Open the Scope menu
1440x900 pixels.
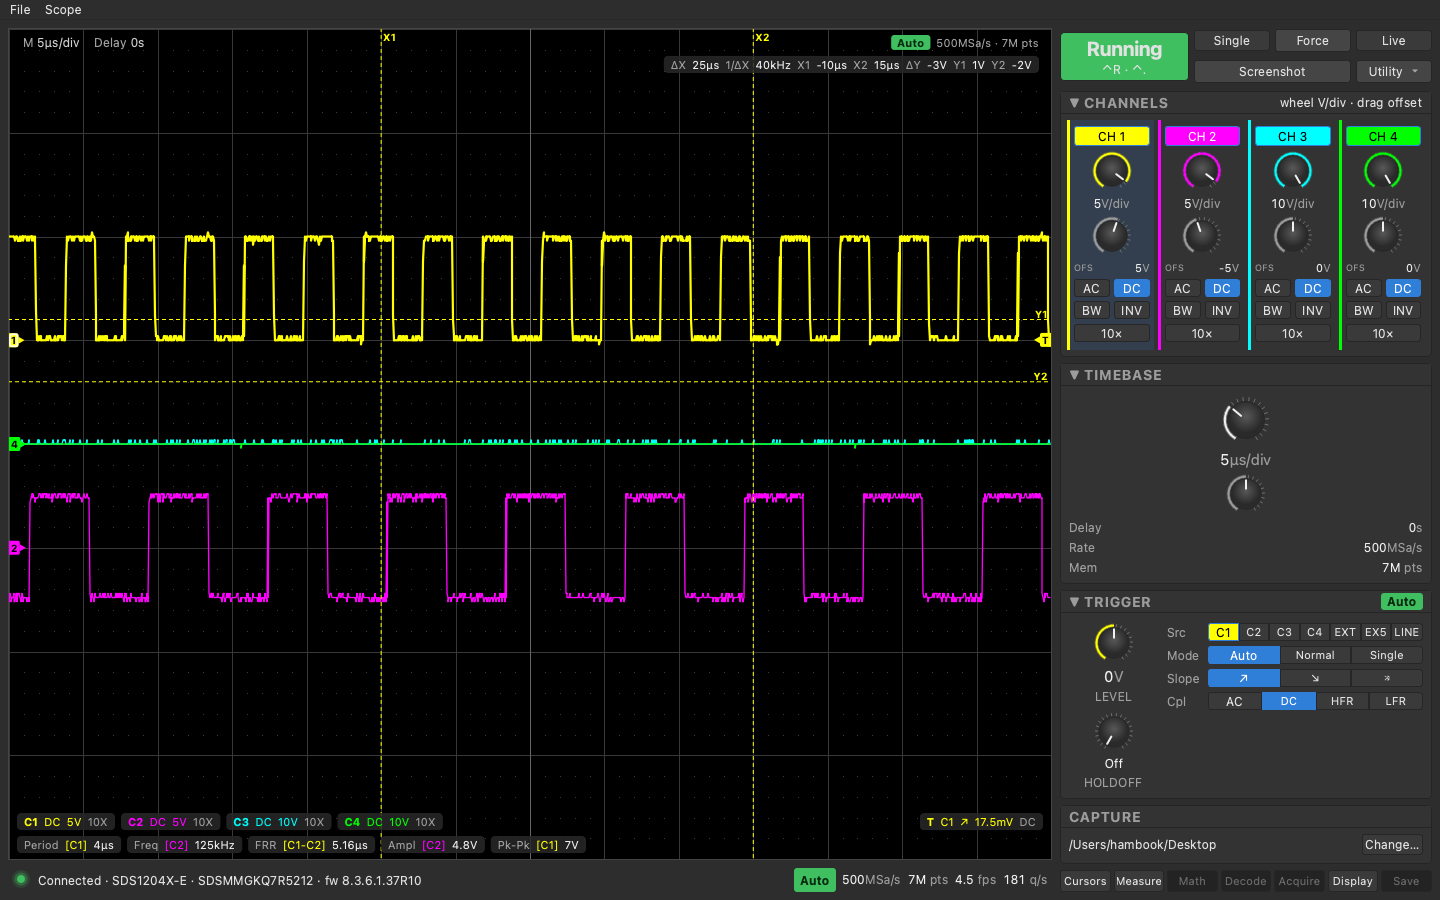(63, 9)
